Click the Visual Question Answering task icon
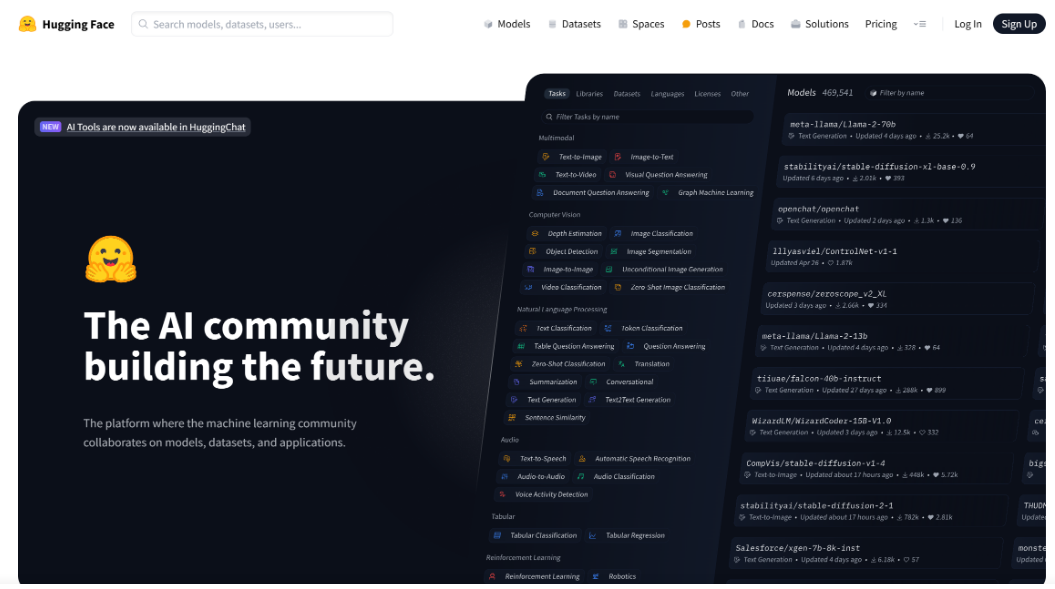 [x=612, y=174]
